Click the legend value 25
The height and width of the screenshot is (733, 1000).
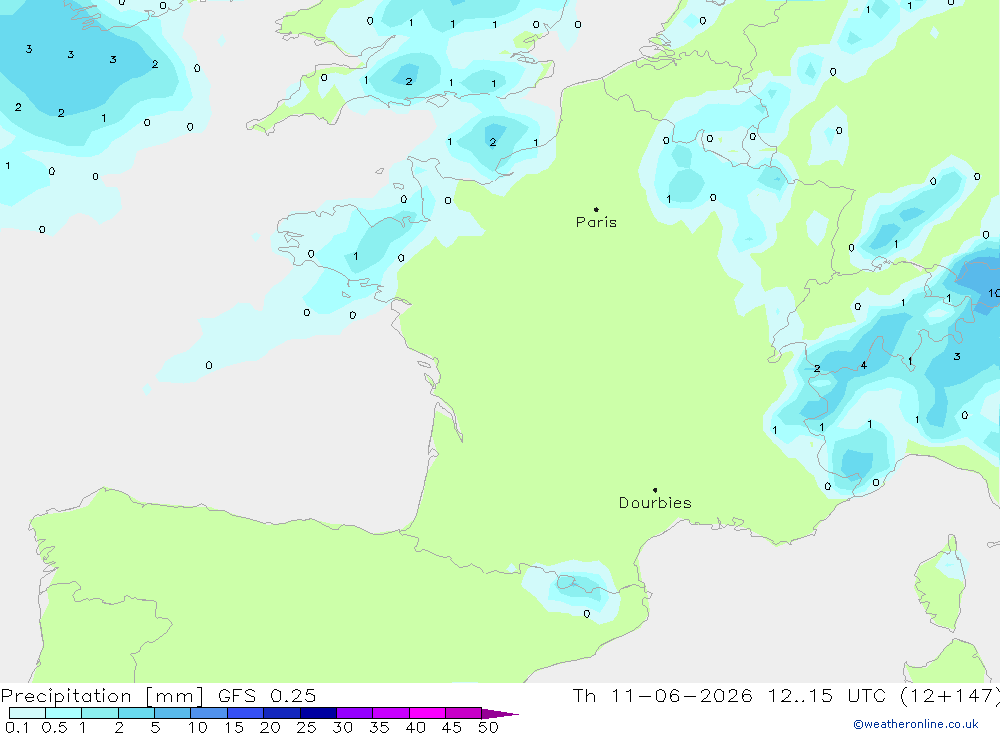[306, 727]
